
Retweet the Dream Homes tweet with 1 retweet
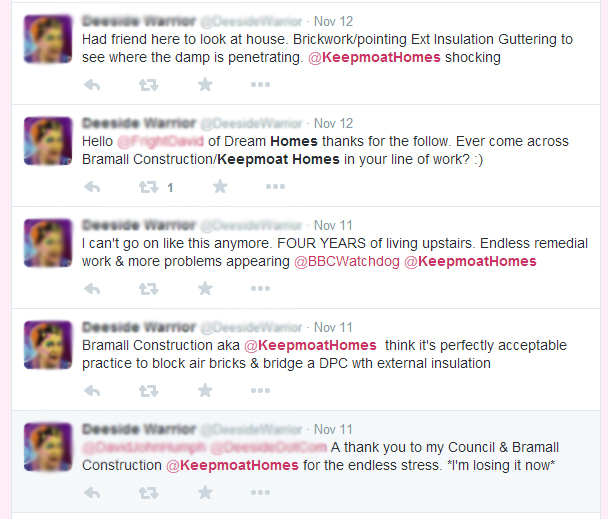pyautogui.click(x=149, y=187)
